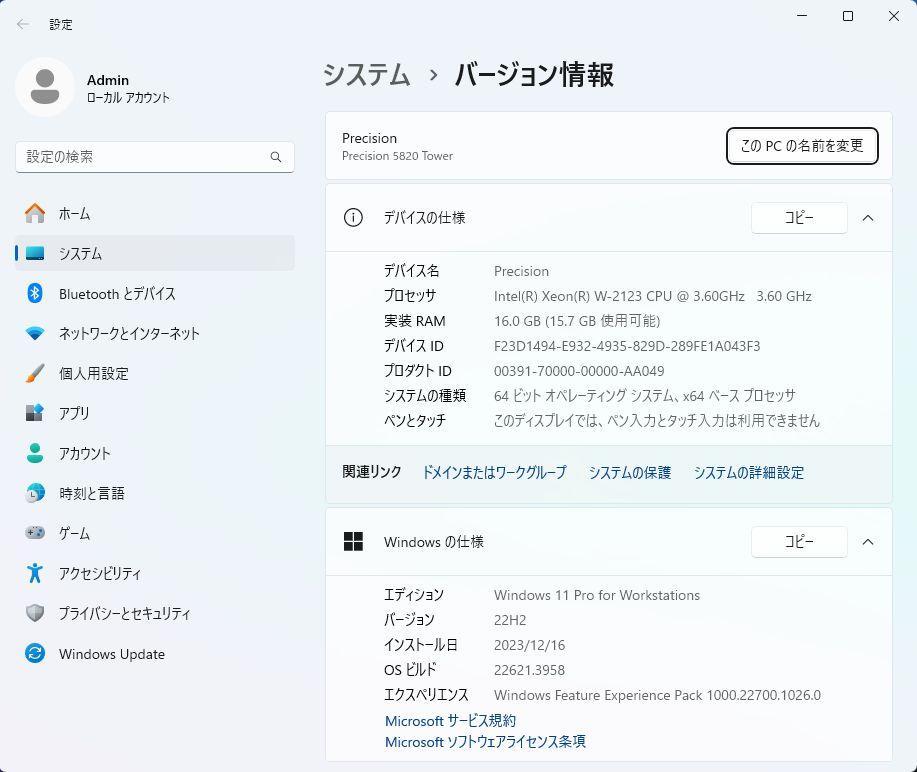Click Windows Feature Experience Pack value
Viewport: 917px width, 772px height.
[x=657, y=695]
